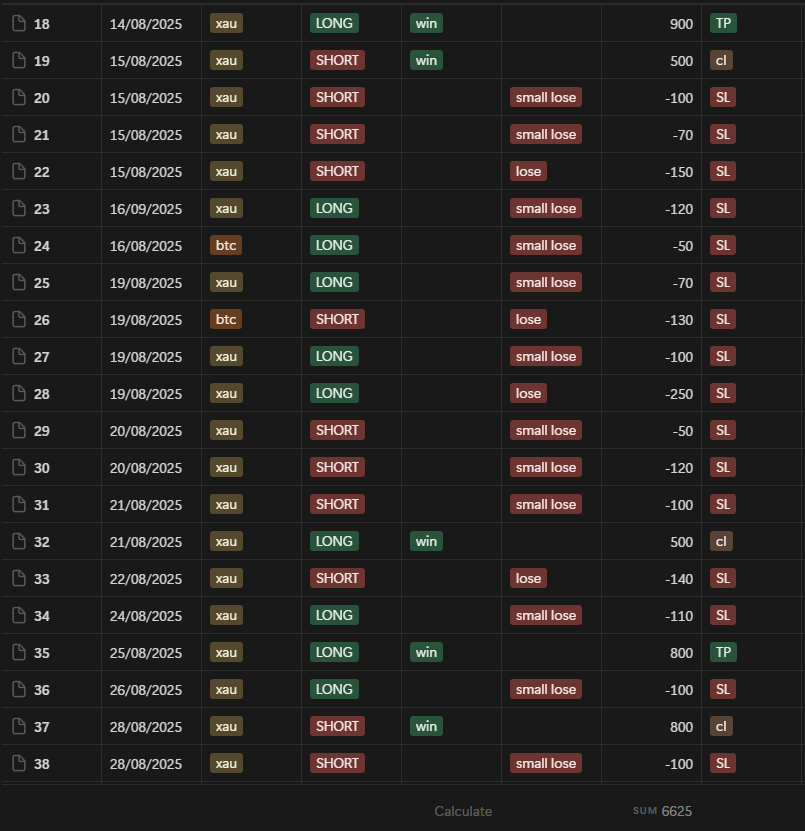Select the document icon of row 28

(18, 393)
